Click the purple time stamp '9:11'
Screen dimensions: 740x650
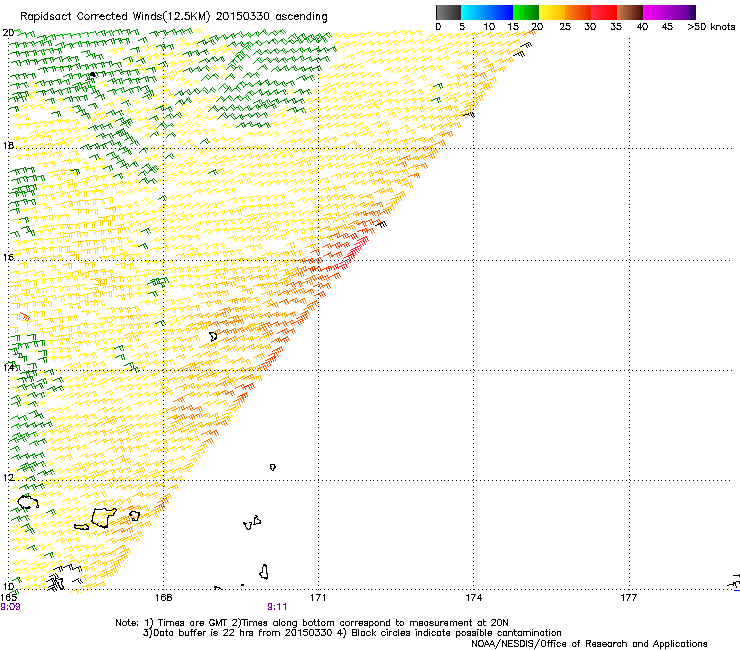tap(277, 607)
